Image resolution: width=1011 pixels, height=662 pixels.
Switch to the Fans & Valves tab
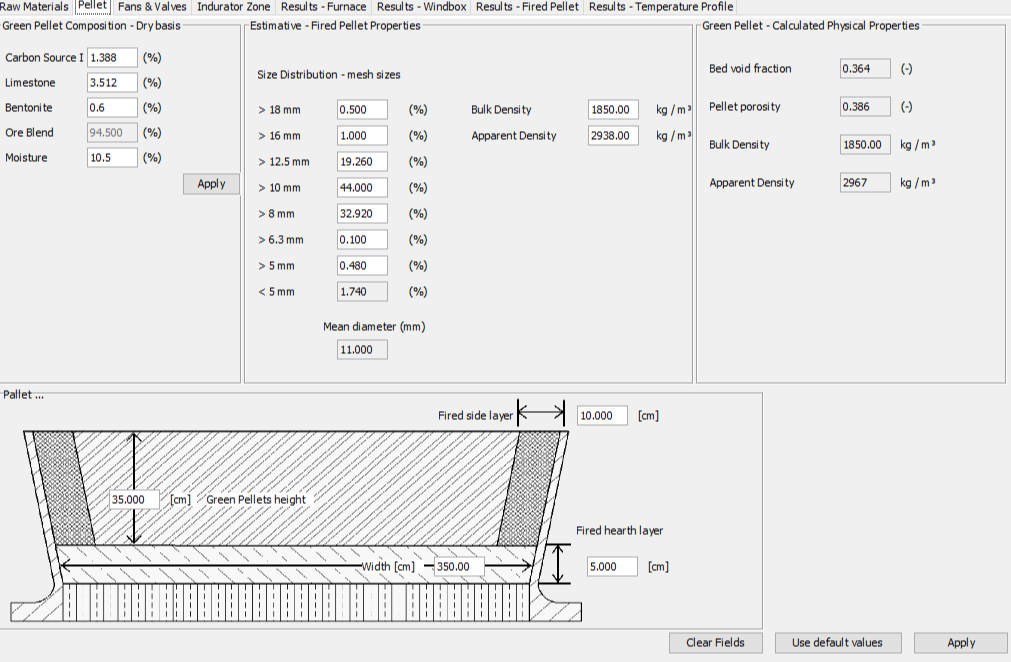(152, 7)
